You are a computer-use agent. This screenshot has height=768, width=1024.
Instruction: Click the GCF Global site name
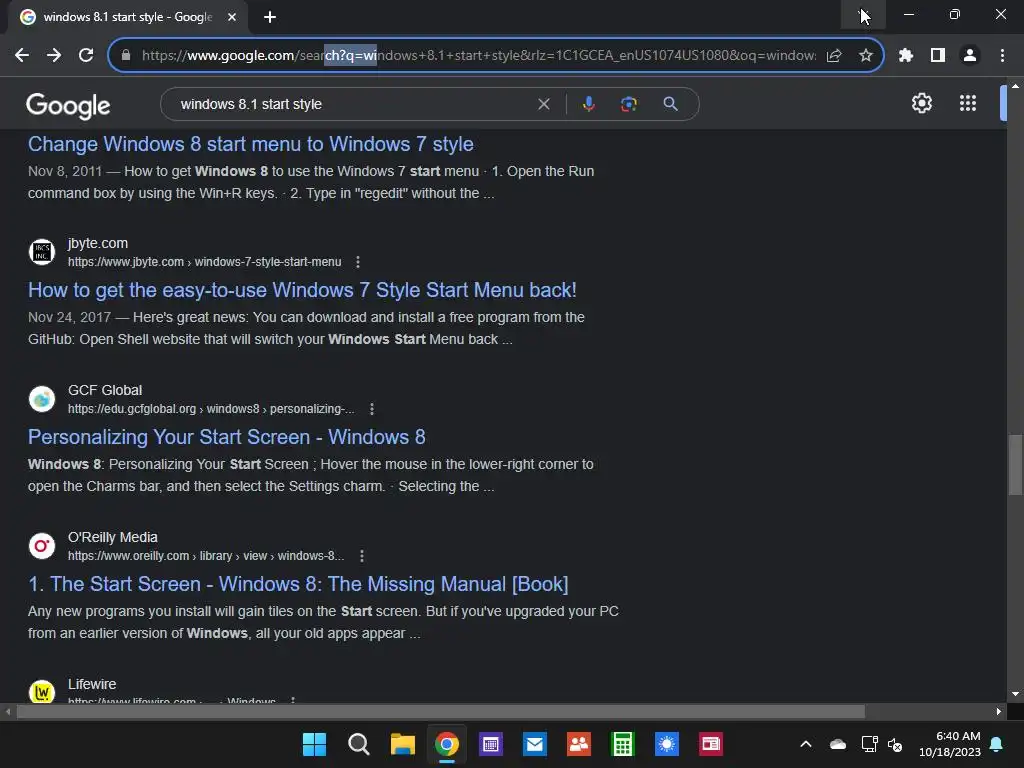pos(105,390)
